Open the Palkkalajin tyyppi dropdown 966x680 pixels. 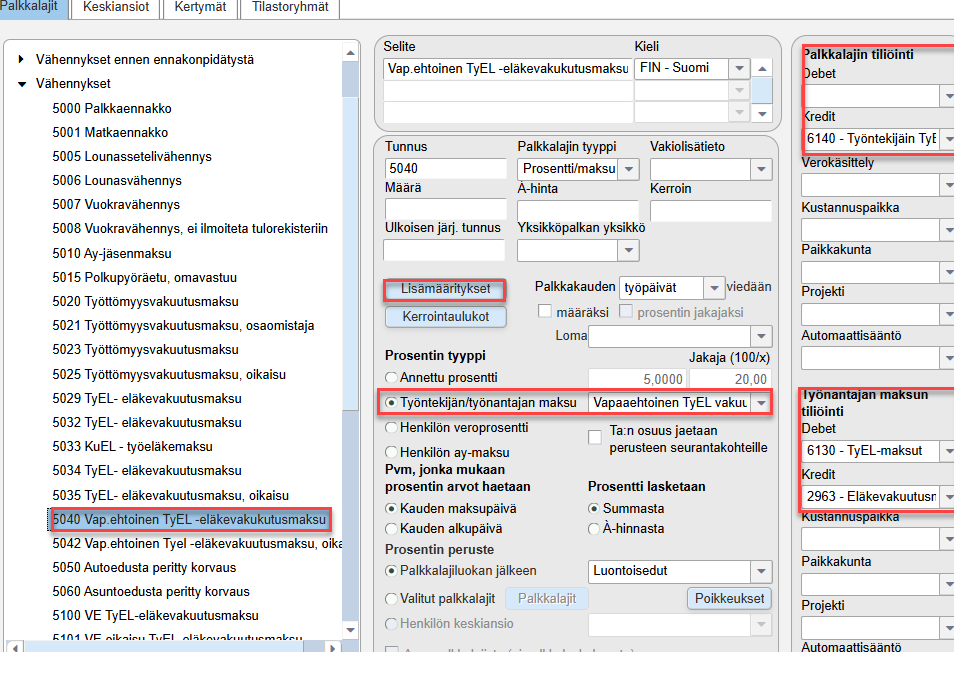tap(629, 169)
